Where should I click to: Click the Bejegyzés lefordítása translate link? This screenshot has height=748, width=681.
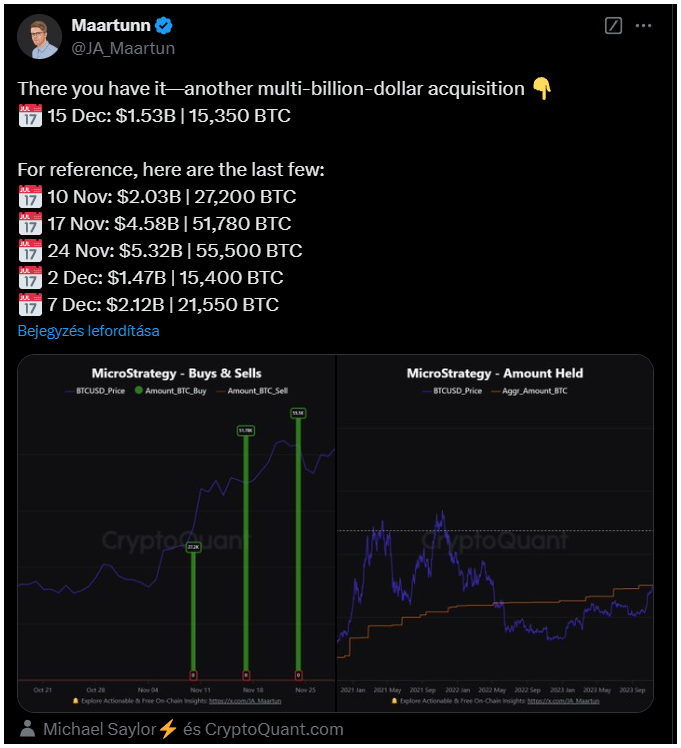[x=88, y=331]
